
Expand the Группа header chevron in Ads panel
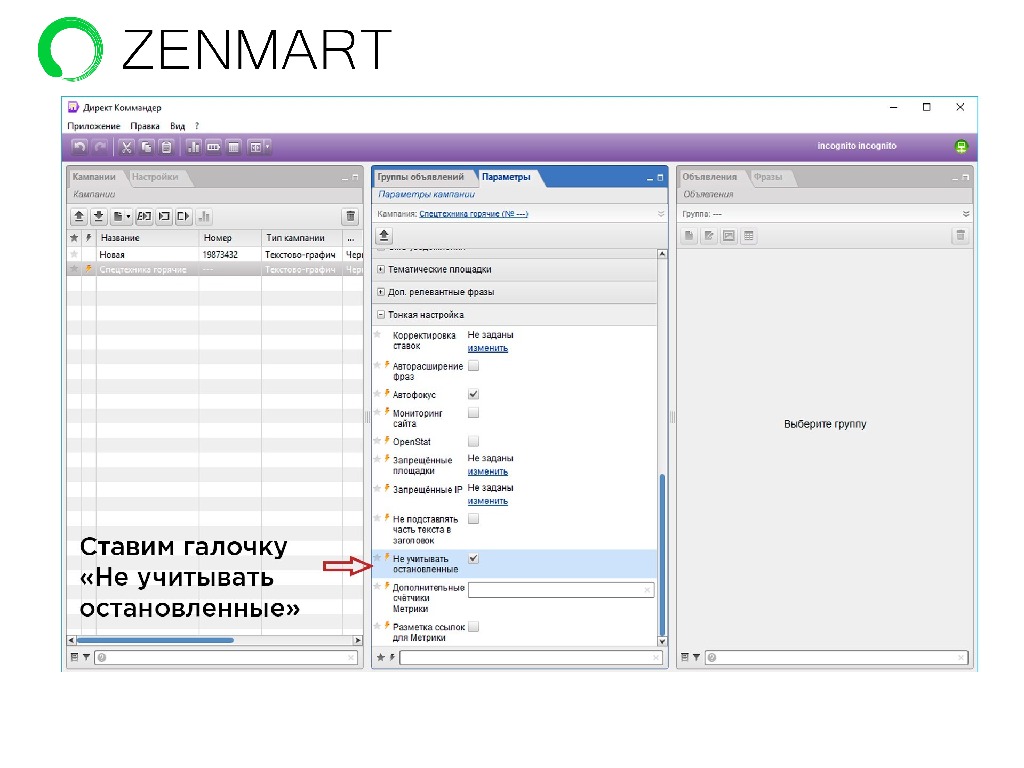pyautogui.click(x=966, y=214)
